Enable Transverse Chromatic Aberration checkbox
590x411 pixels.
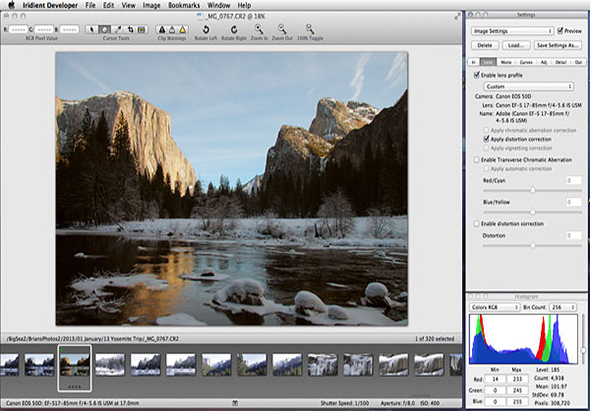477,160
